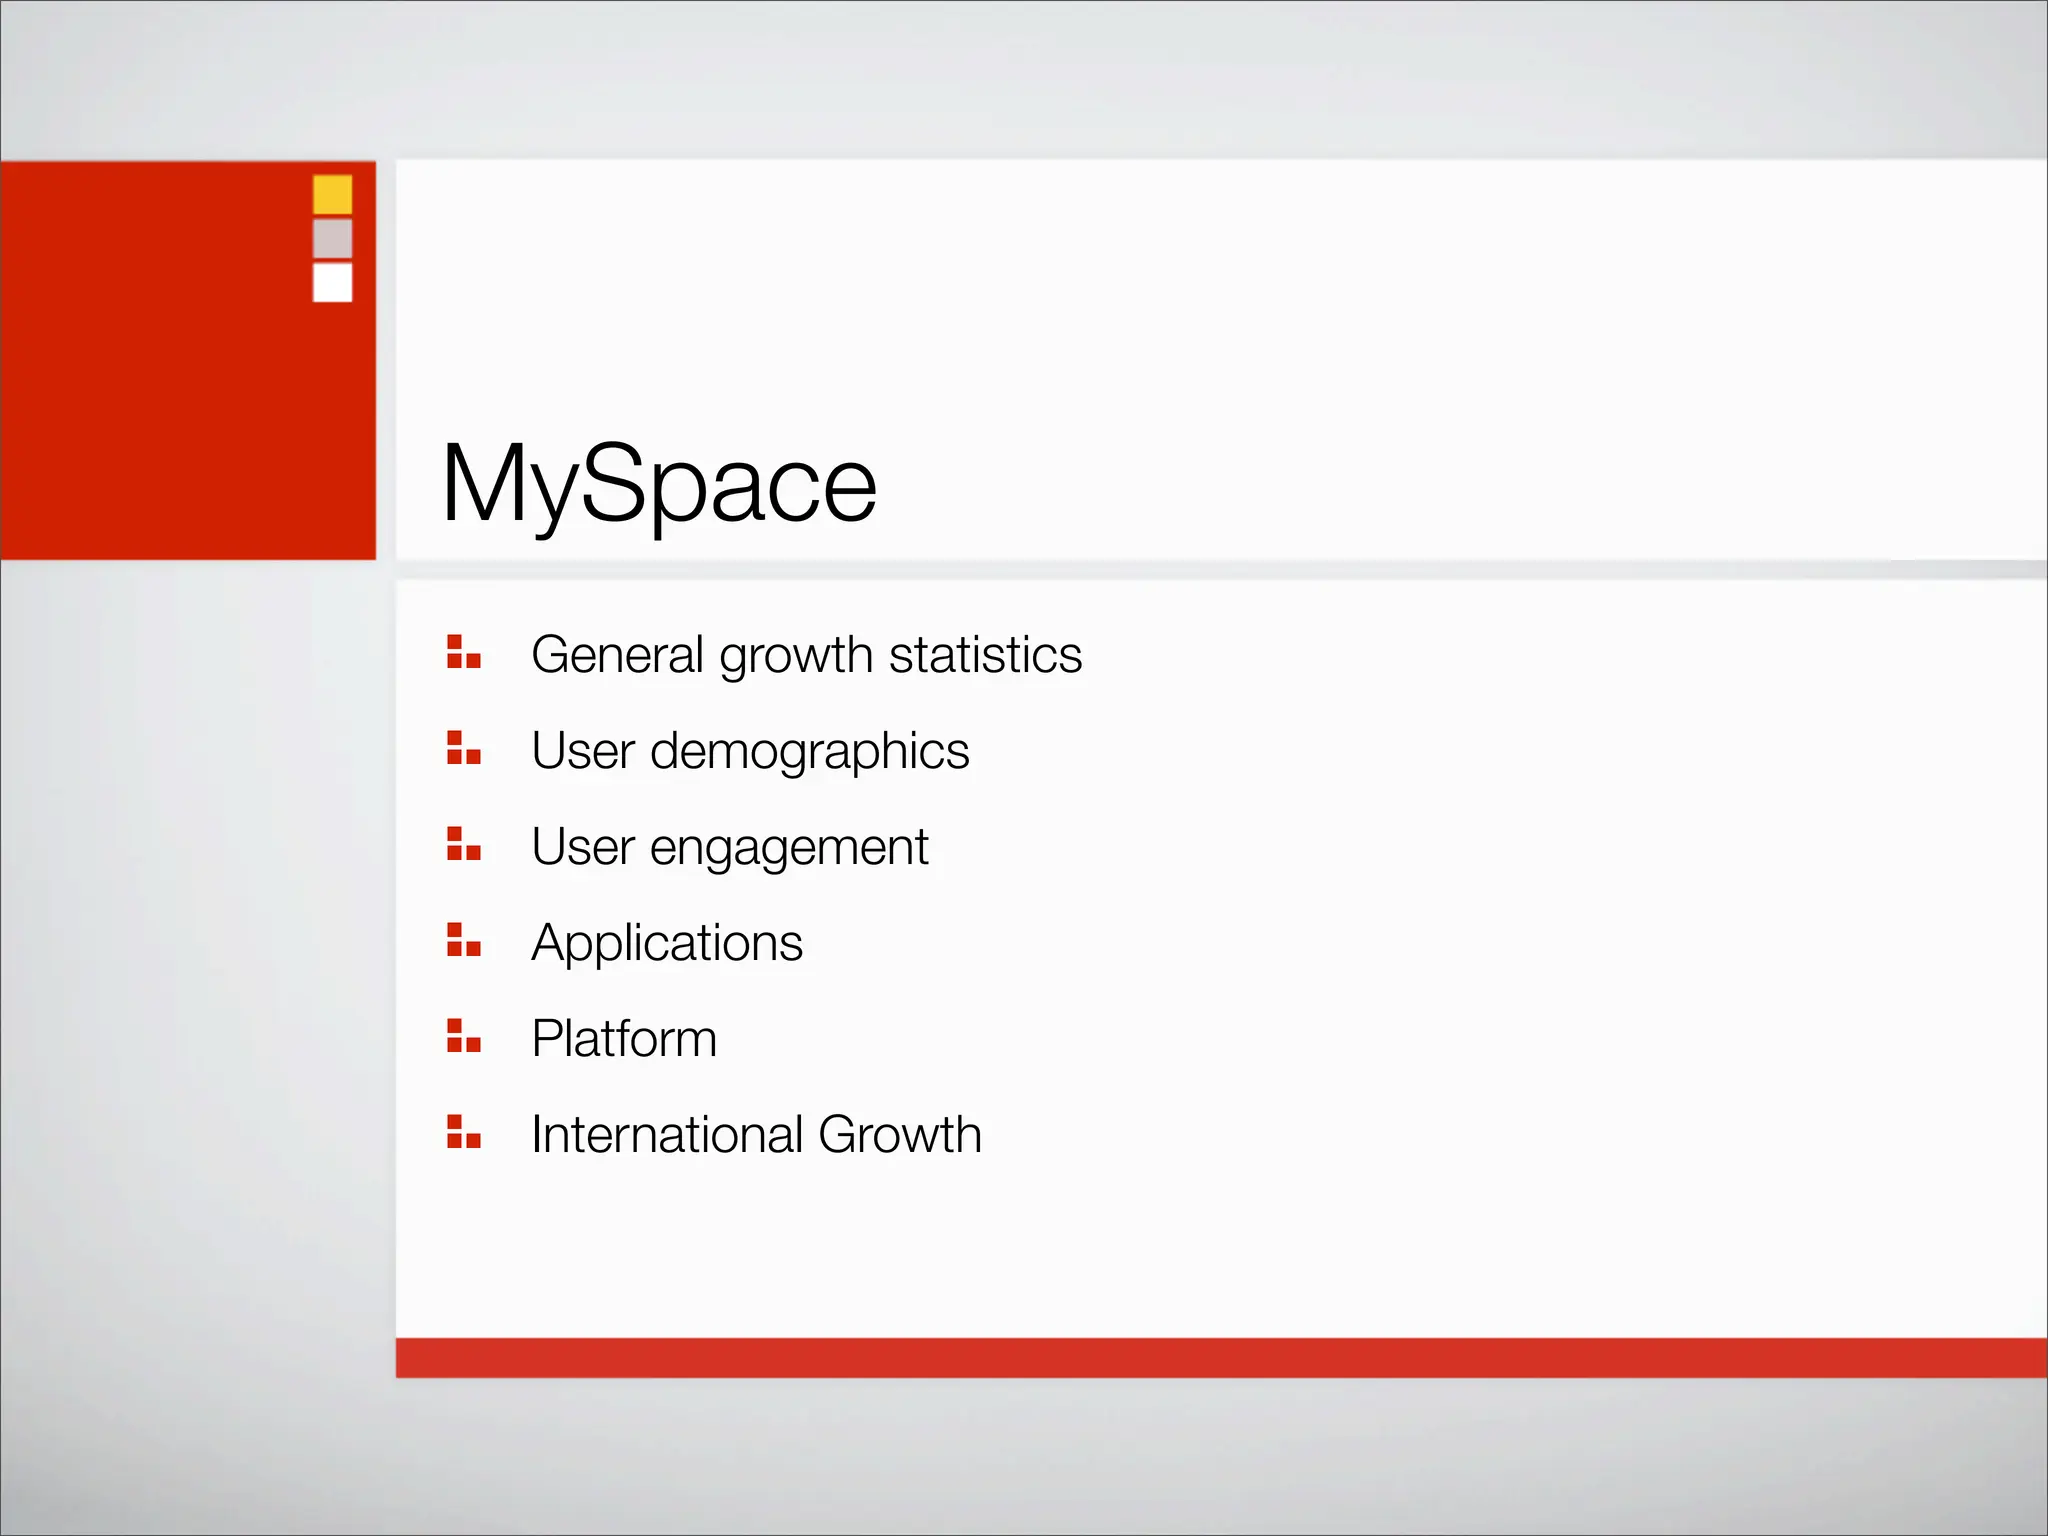Image resolution: width=2048 pixels, height=1536 pixels.
Task: Select the 'User demographics' line
Action: 750,751
